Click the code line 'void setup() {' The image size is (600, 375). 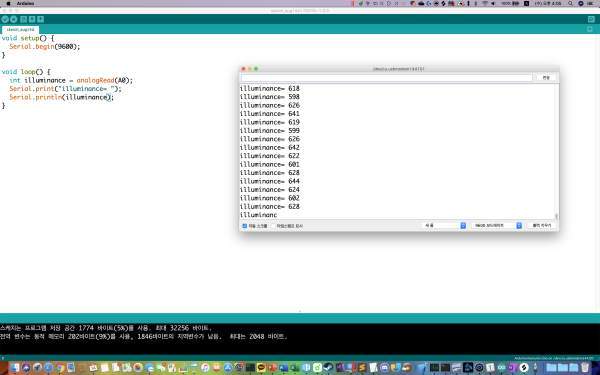(28, 38)
